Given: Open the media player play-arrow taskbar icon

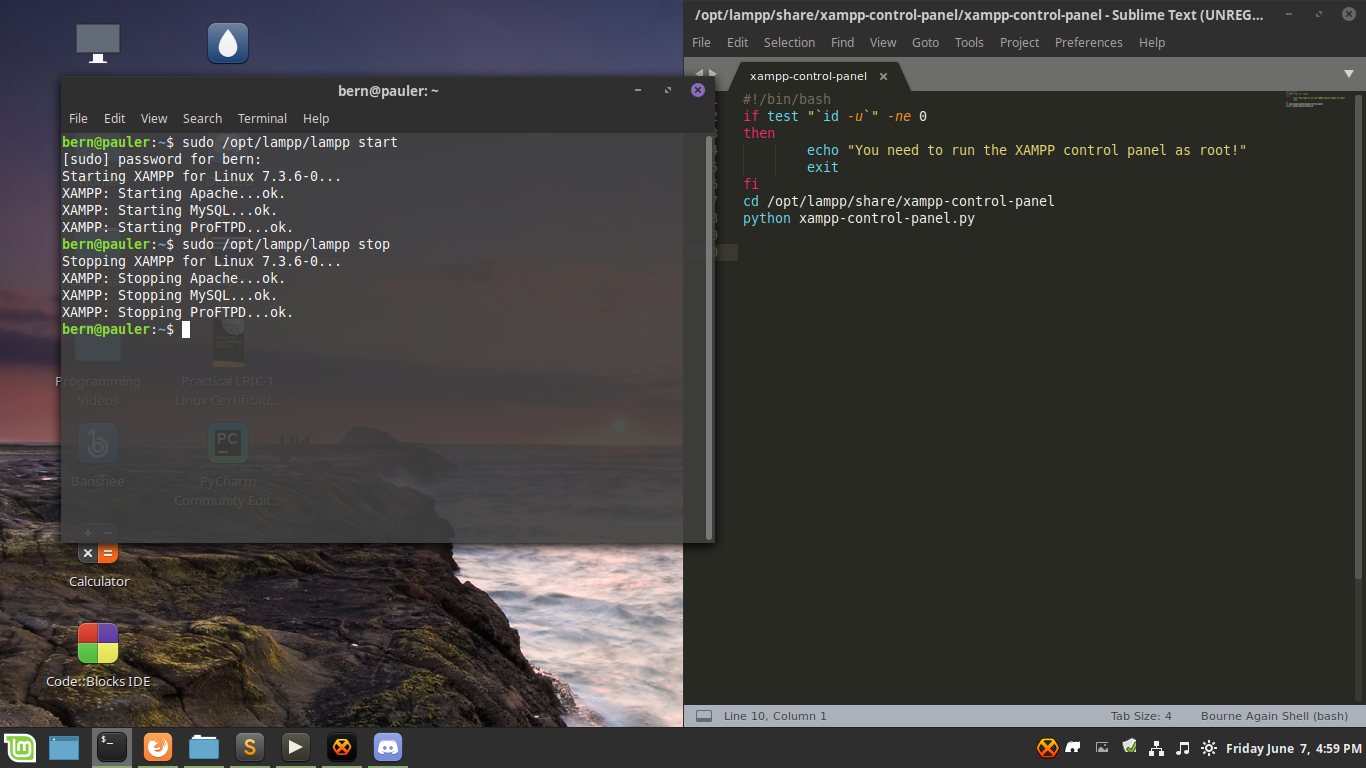Looking at the screenshot, I should coord(295,747).
